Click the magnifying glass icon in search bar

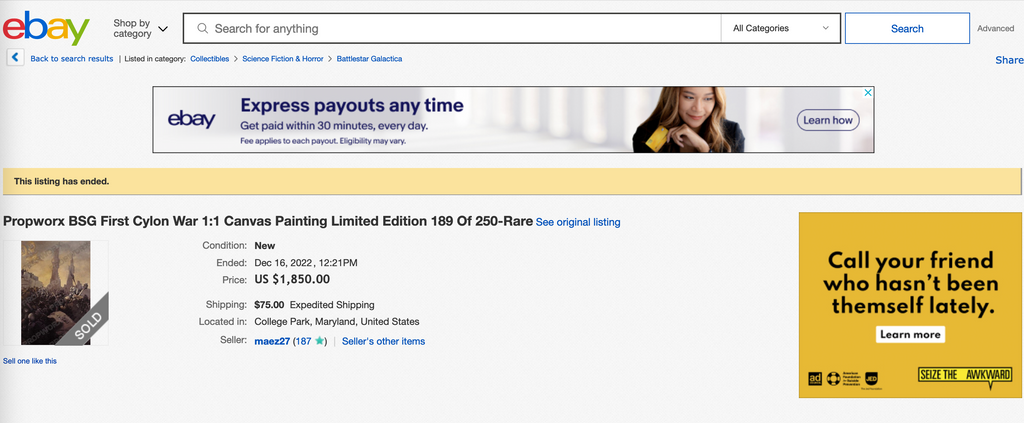tap(202, 29)
